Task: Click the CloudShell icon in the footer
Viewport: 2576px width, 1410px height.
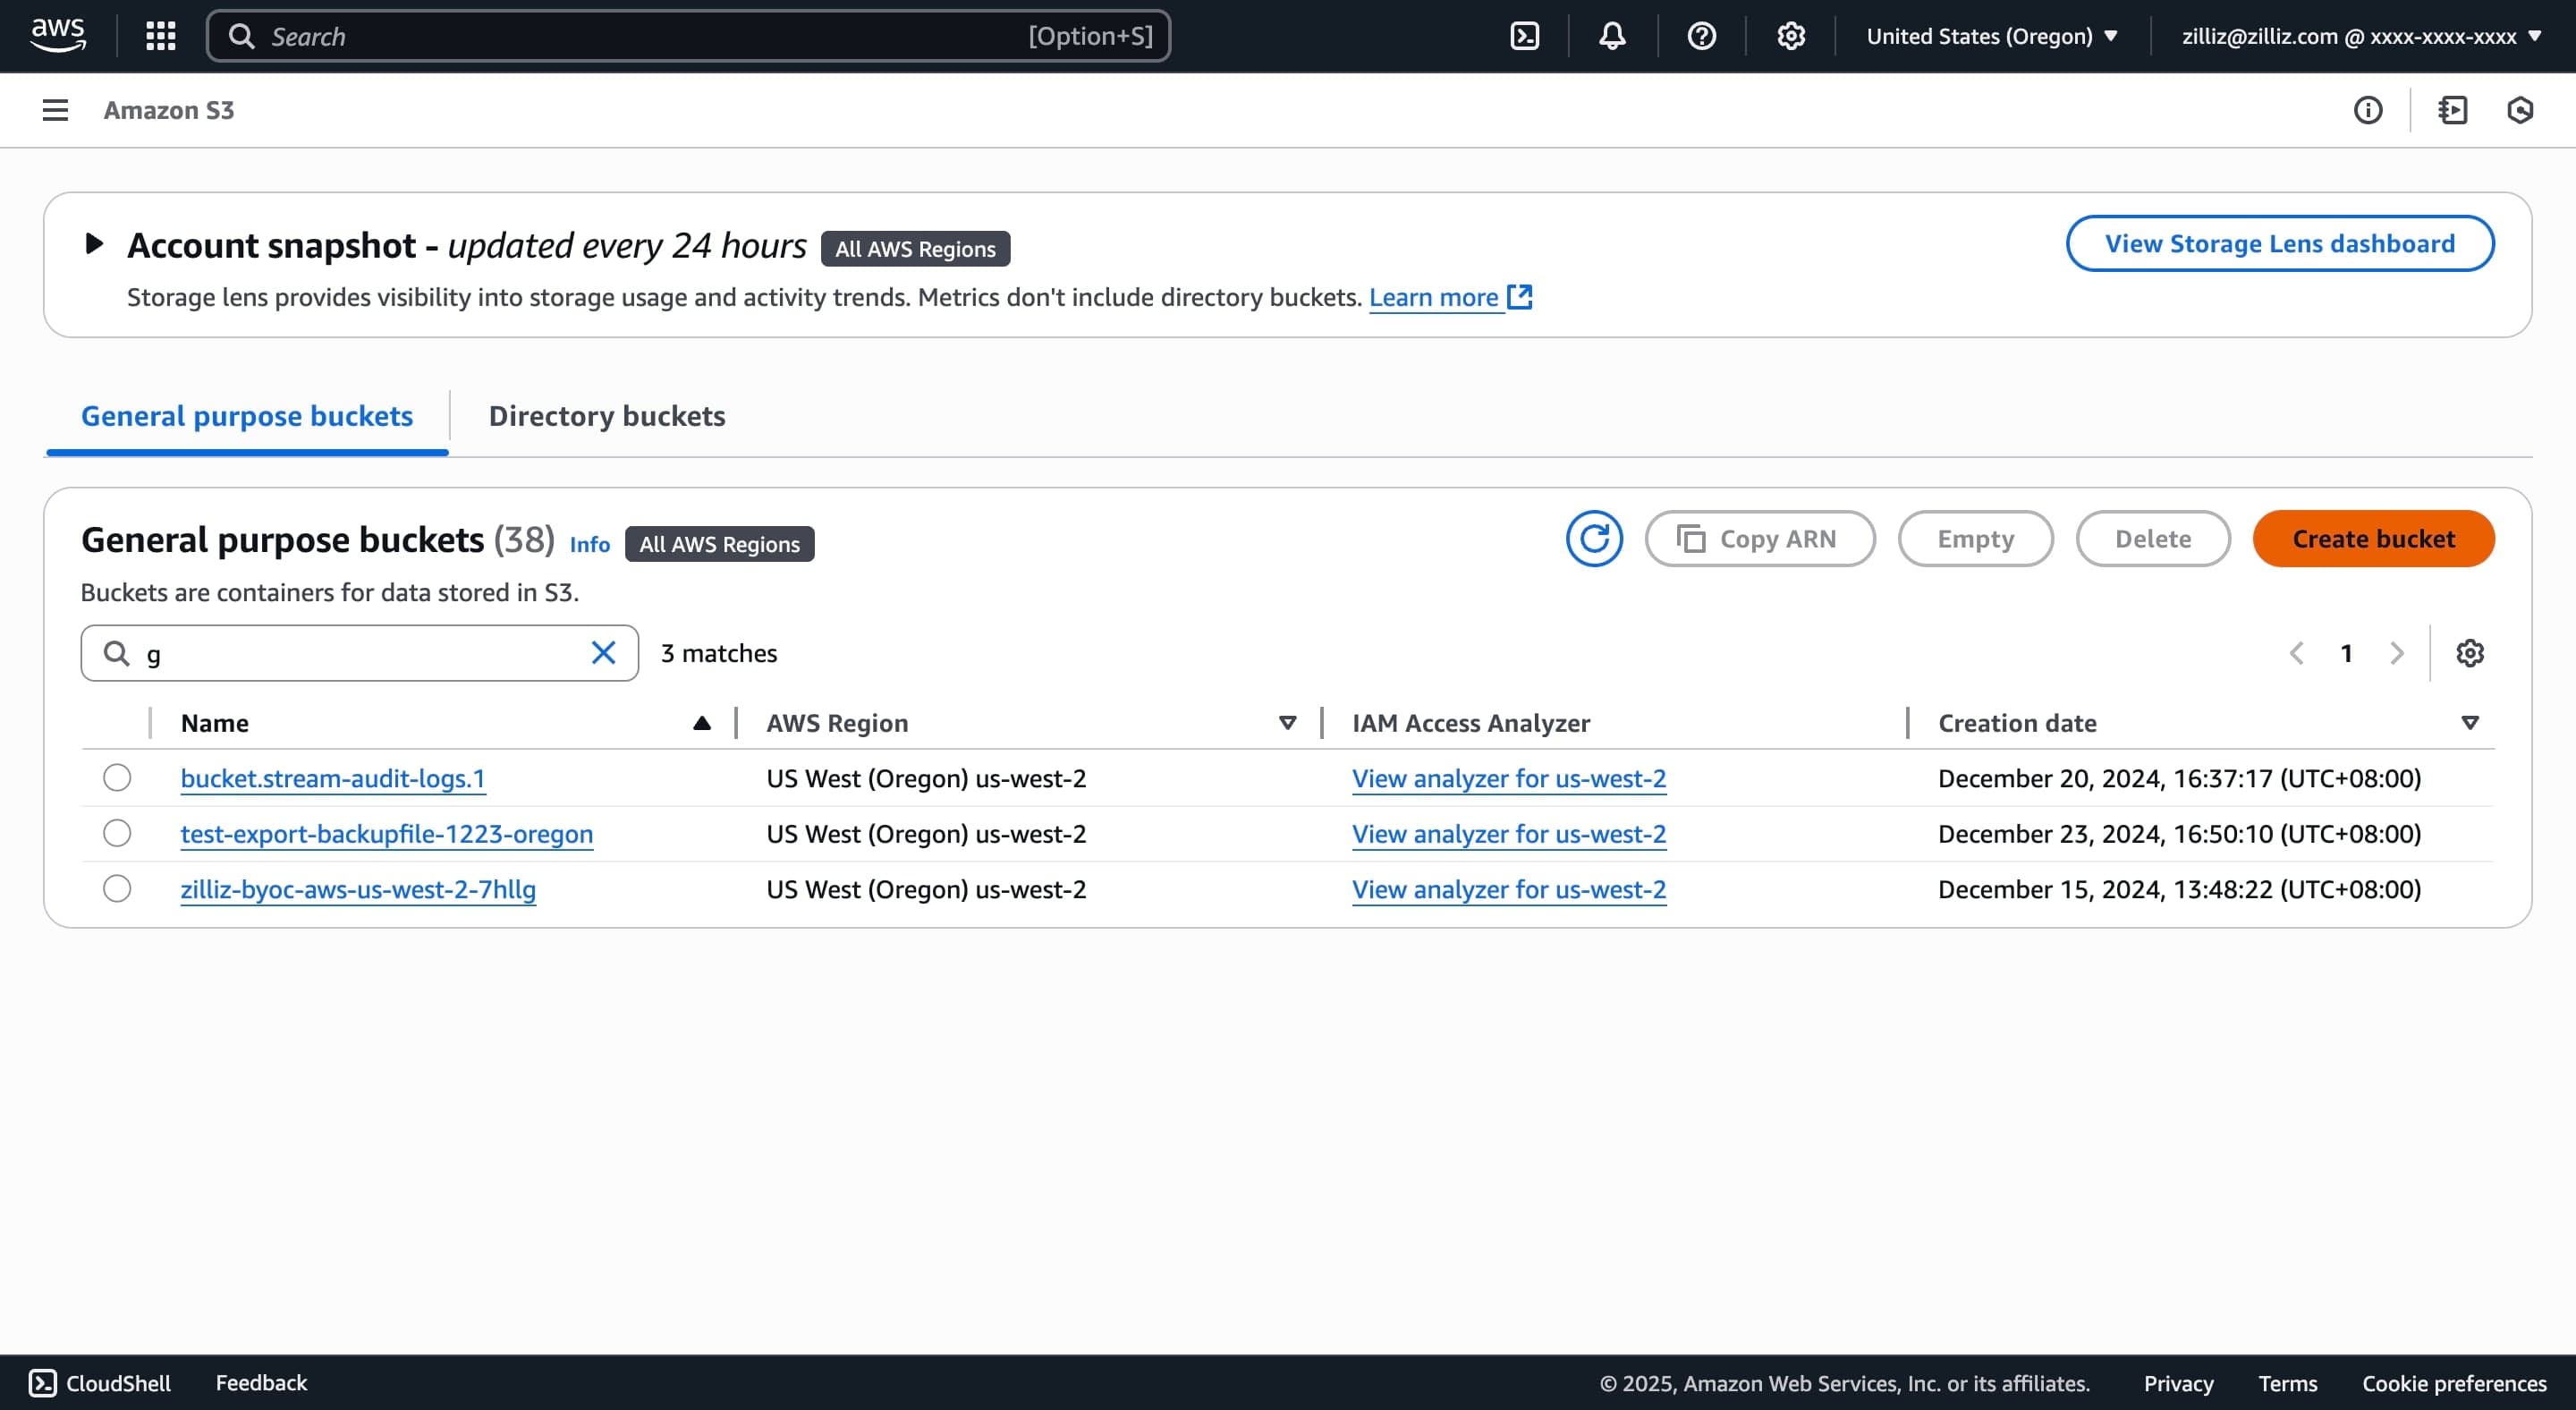Action: (42, 1383)
